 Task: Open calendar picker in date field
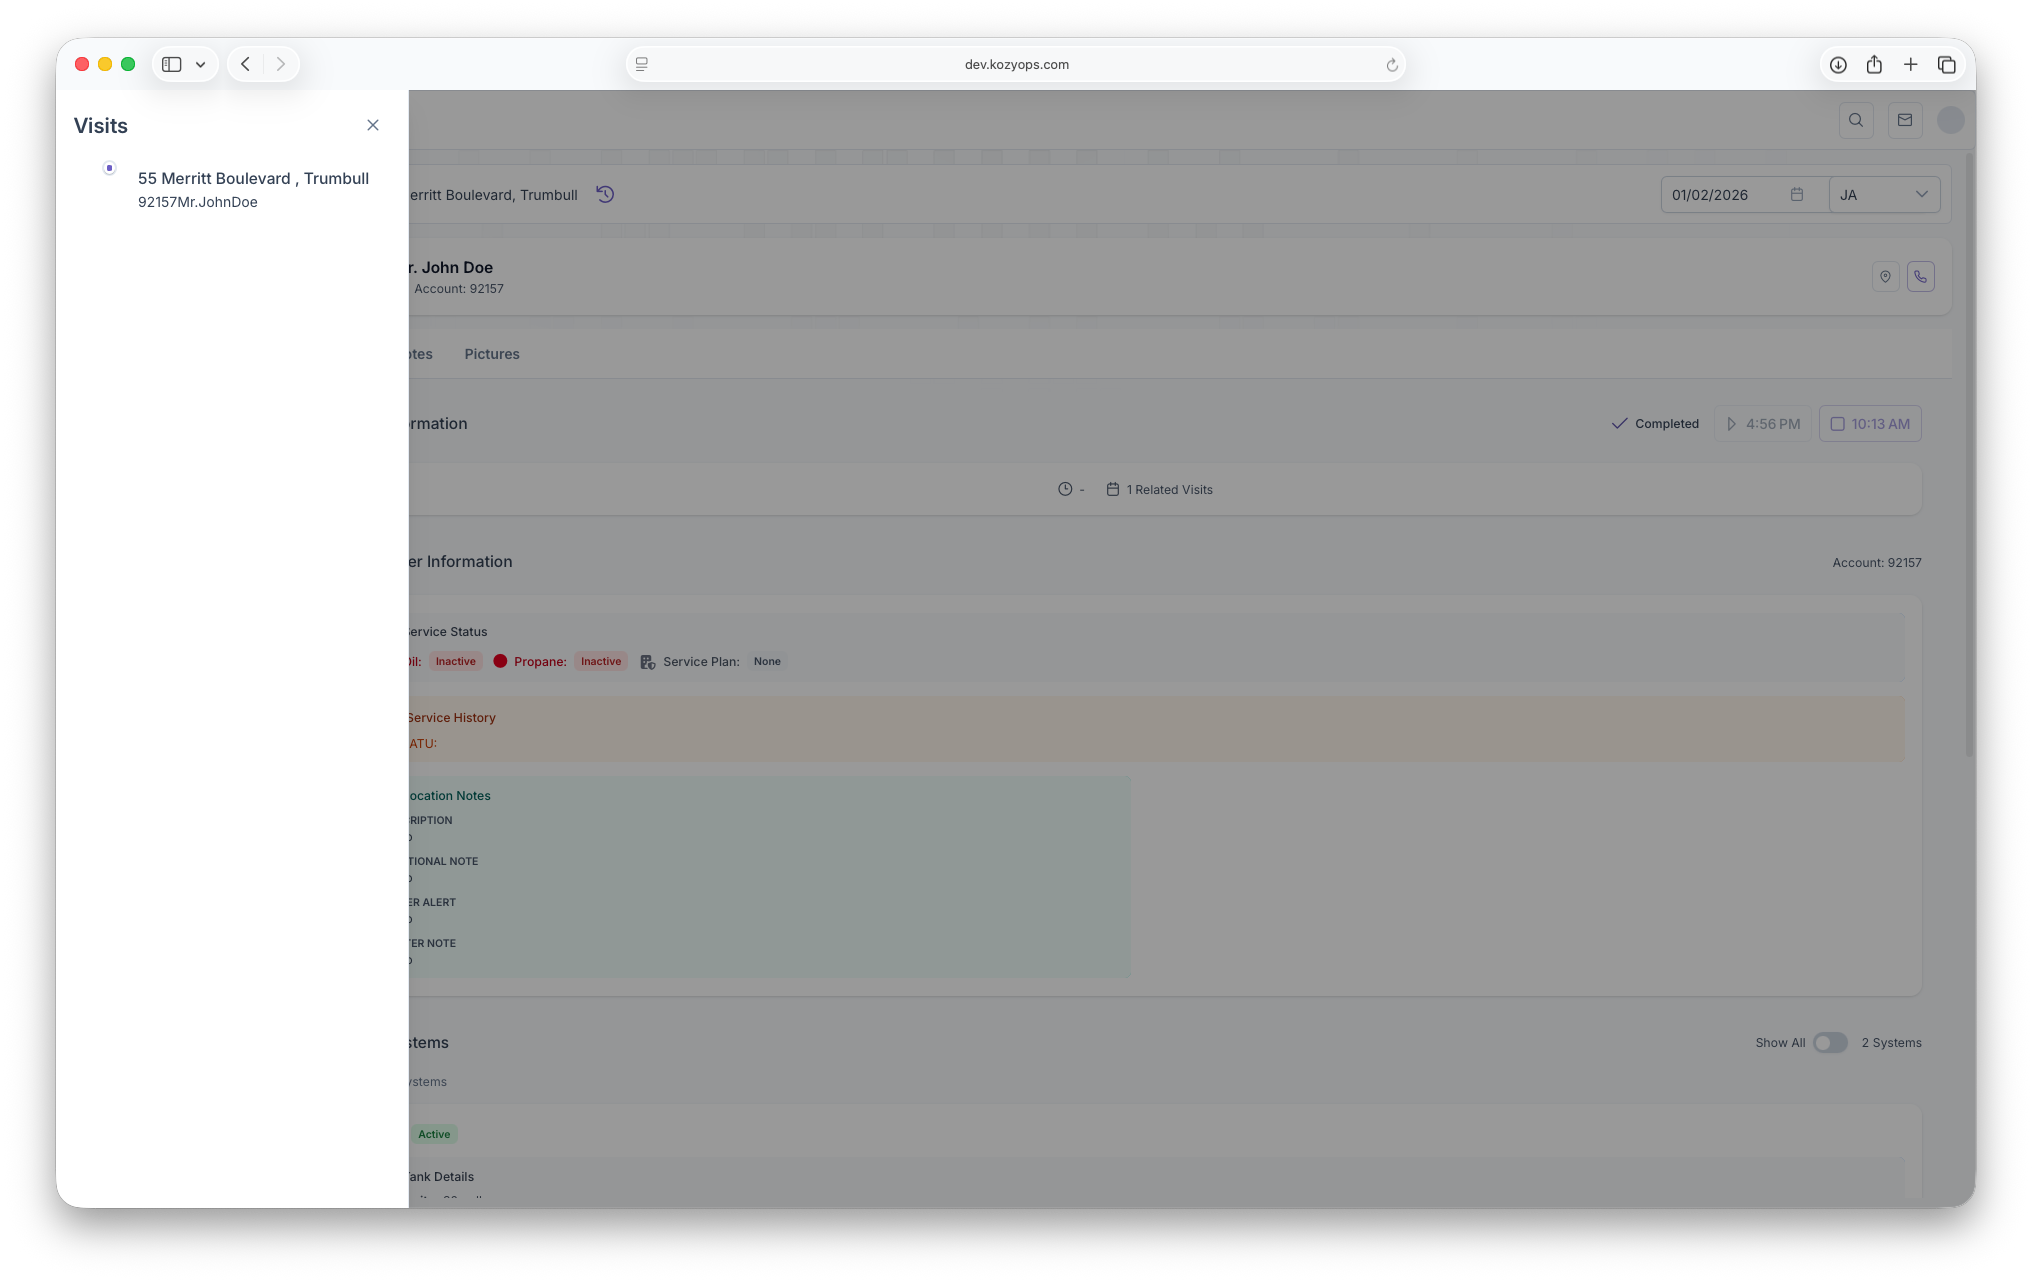tap(1797, 194)
